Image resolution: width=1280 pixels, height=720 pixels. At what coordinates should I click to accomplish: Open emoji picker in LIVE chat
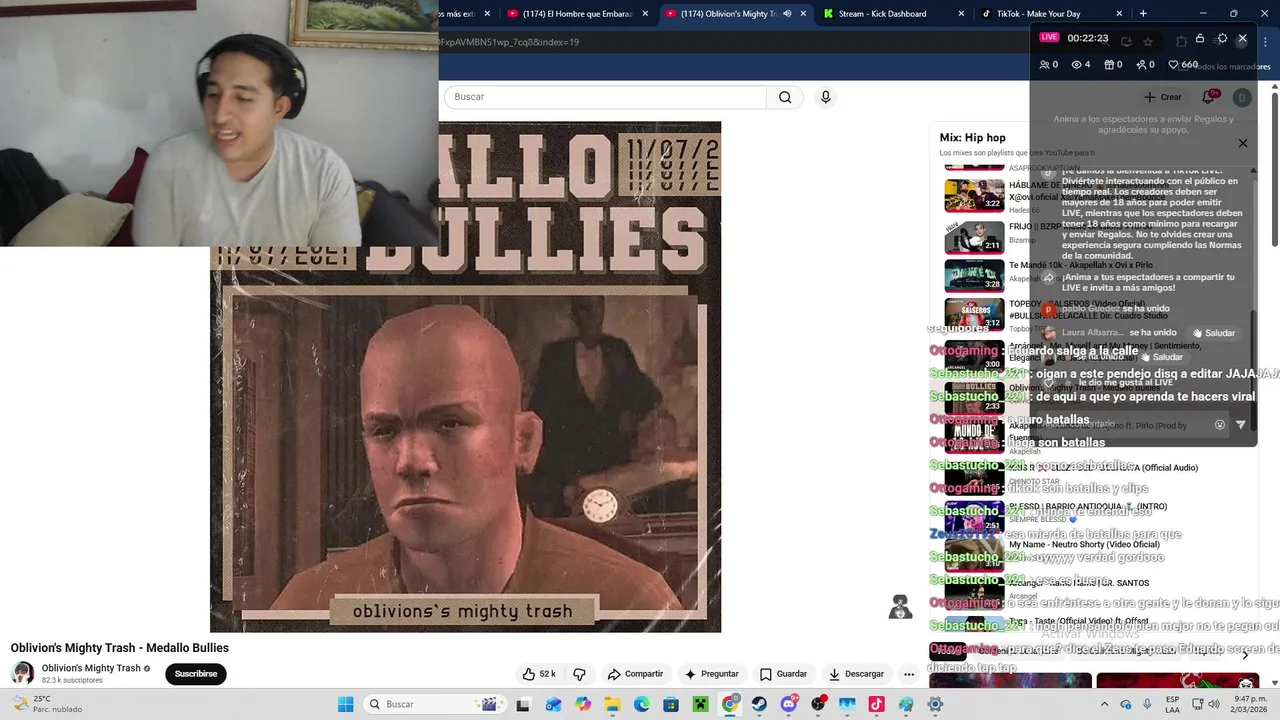tap(1219, 425)
